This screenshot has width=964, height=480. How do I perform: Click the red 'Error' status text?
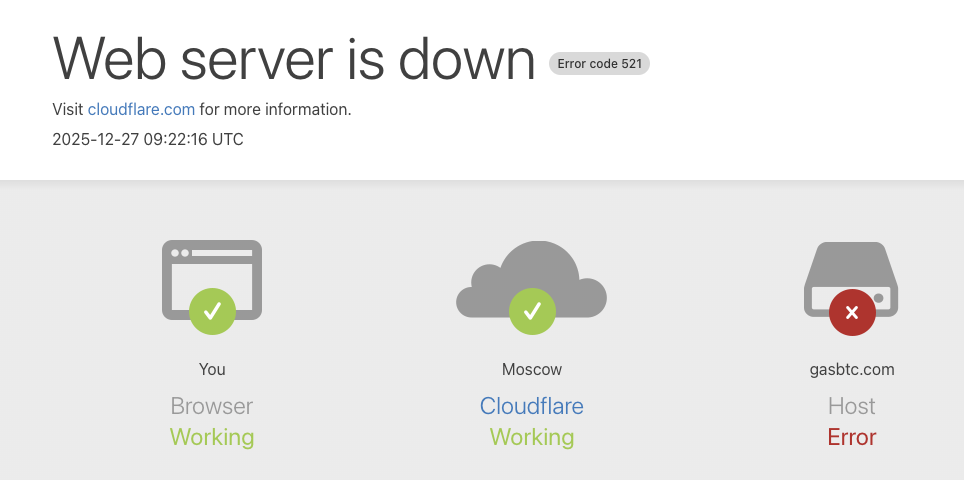click(x=852, y=437)
